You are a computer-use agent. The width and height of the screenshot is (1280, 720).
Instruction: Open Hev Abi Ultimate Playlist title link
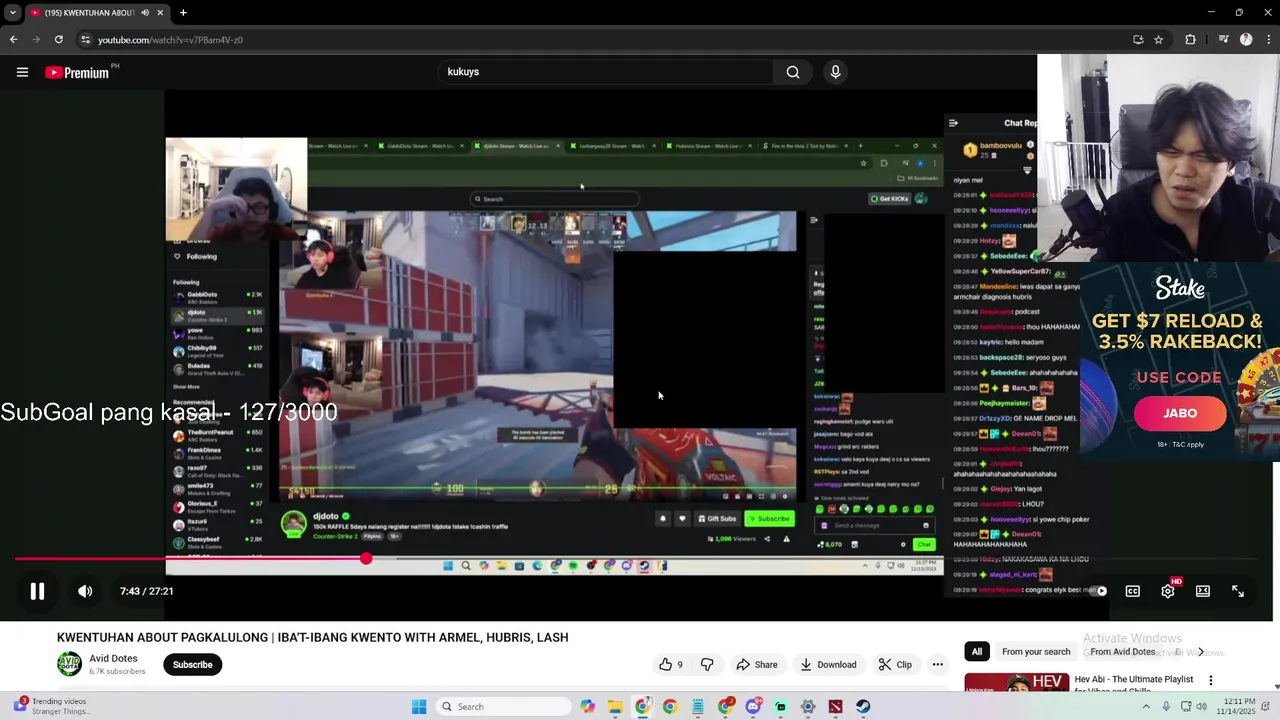click(1134, 684)
